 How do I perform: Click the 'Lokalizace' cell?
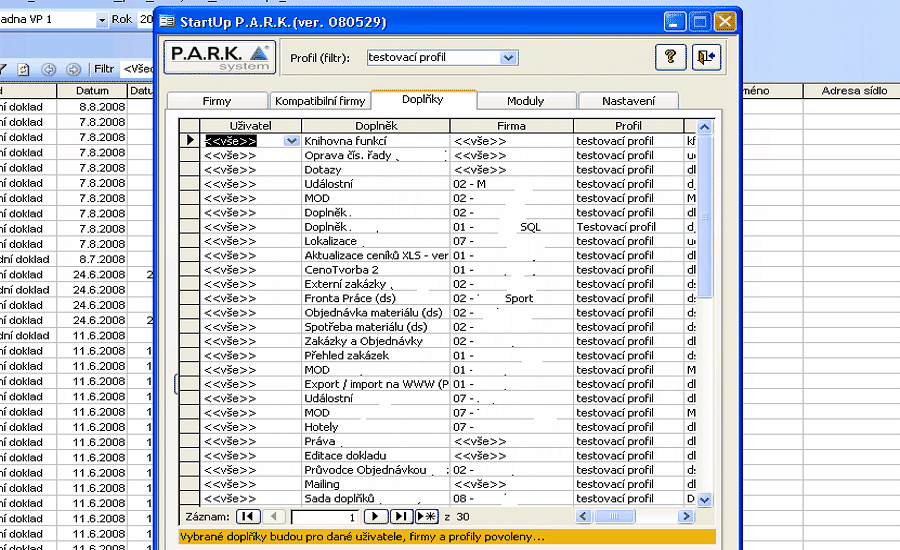tap(376, 241)
